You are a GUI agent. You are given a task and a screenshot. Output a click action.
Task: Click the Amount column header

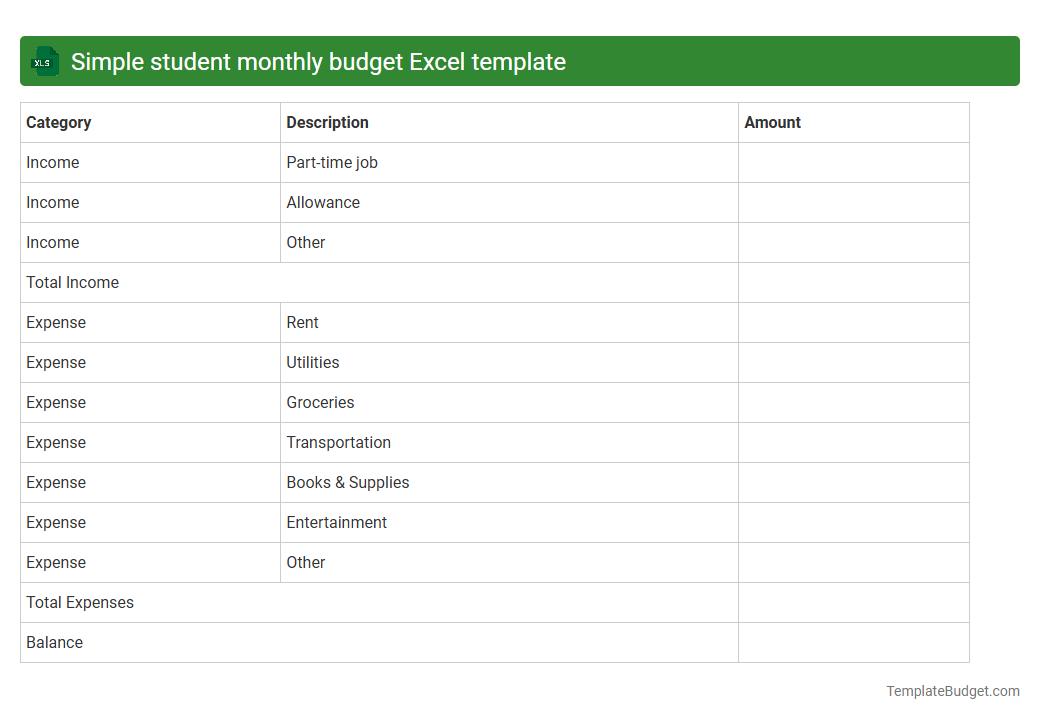[x=772, y=122]
